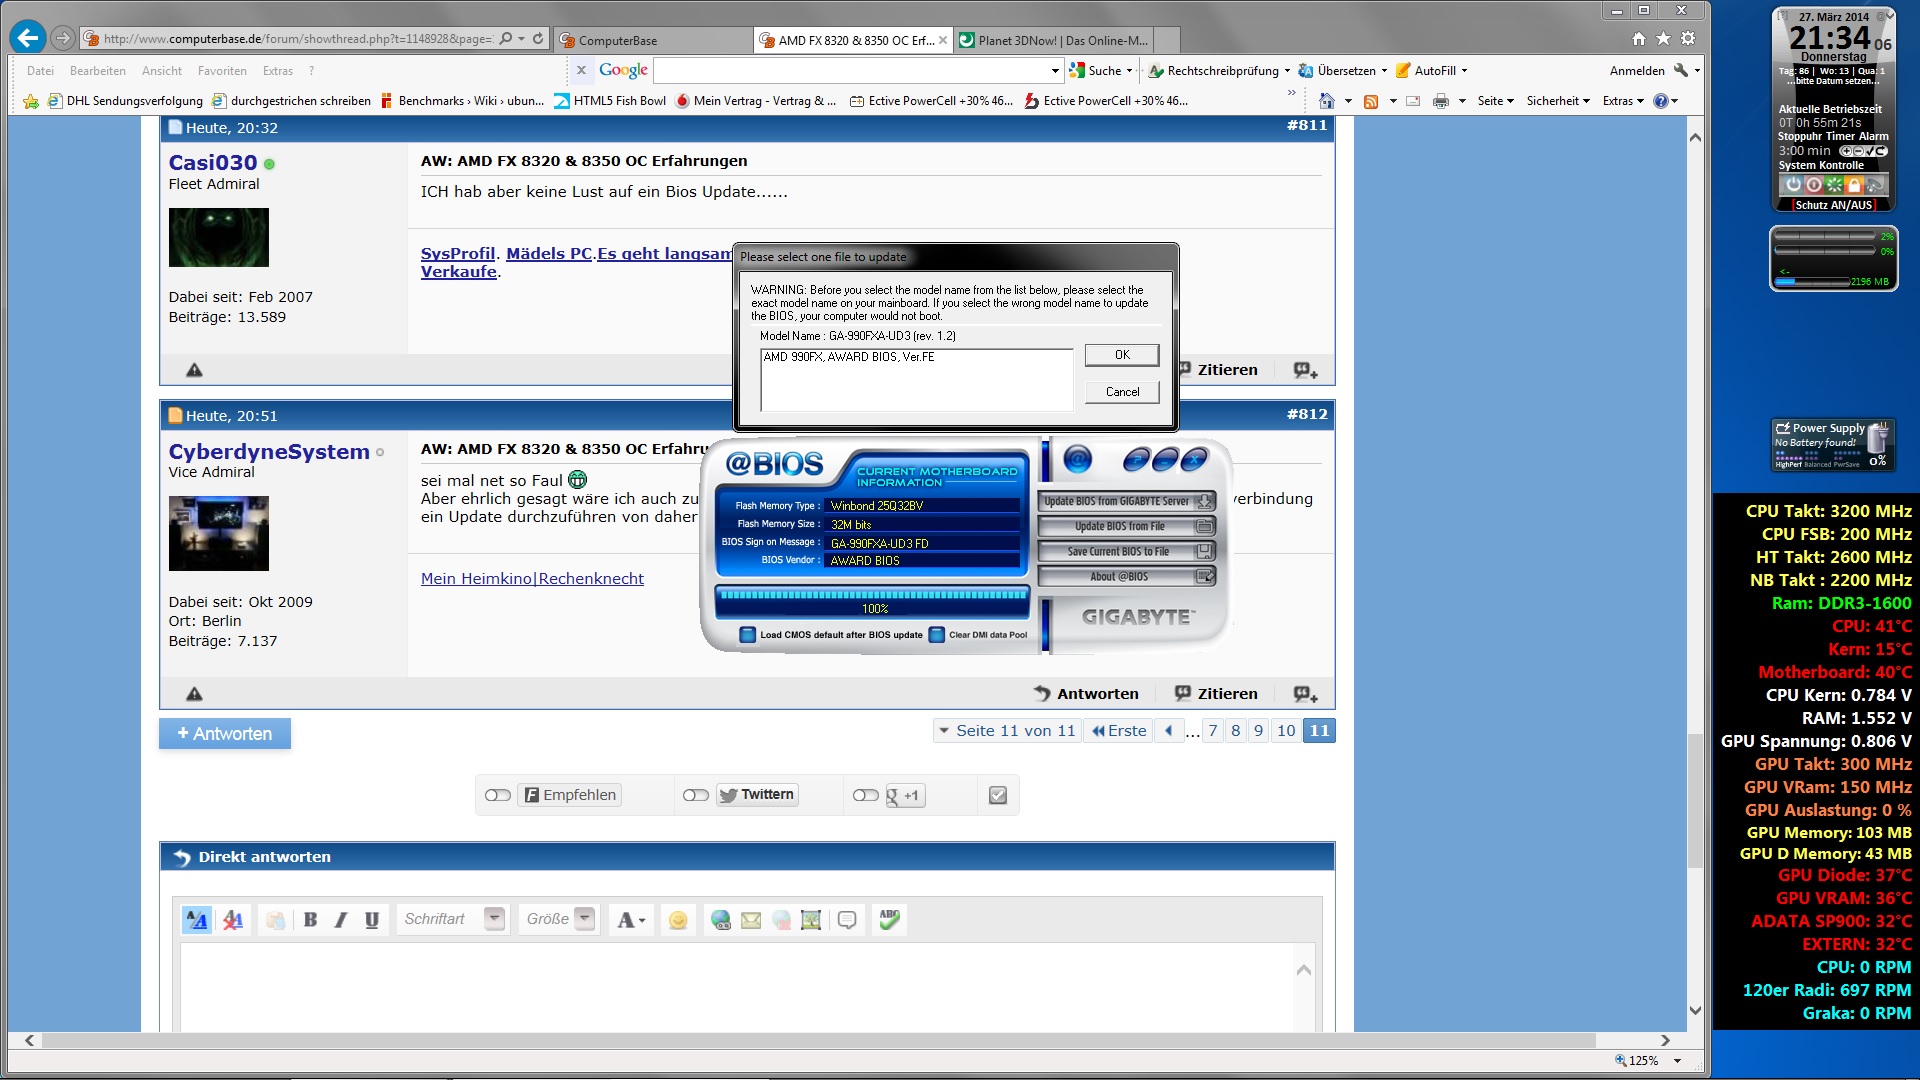Click the remove text formatting icon

pos(233,920)
